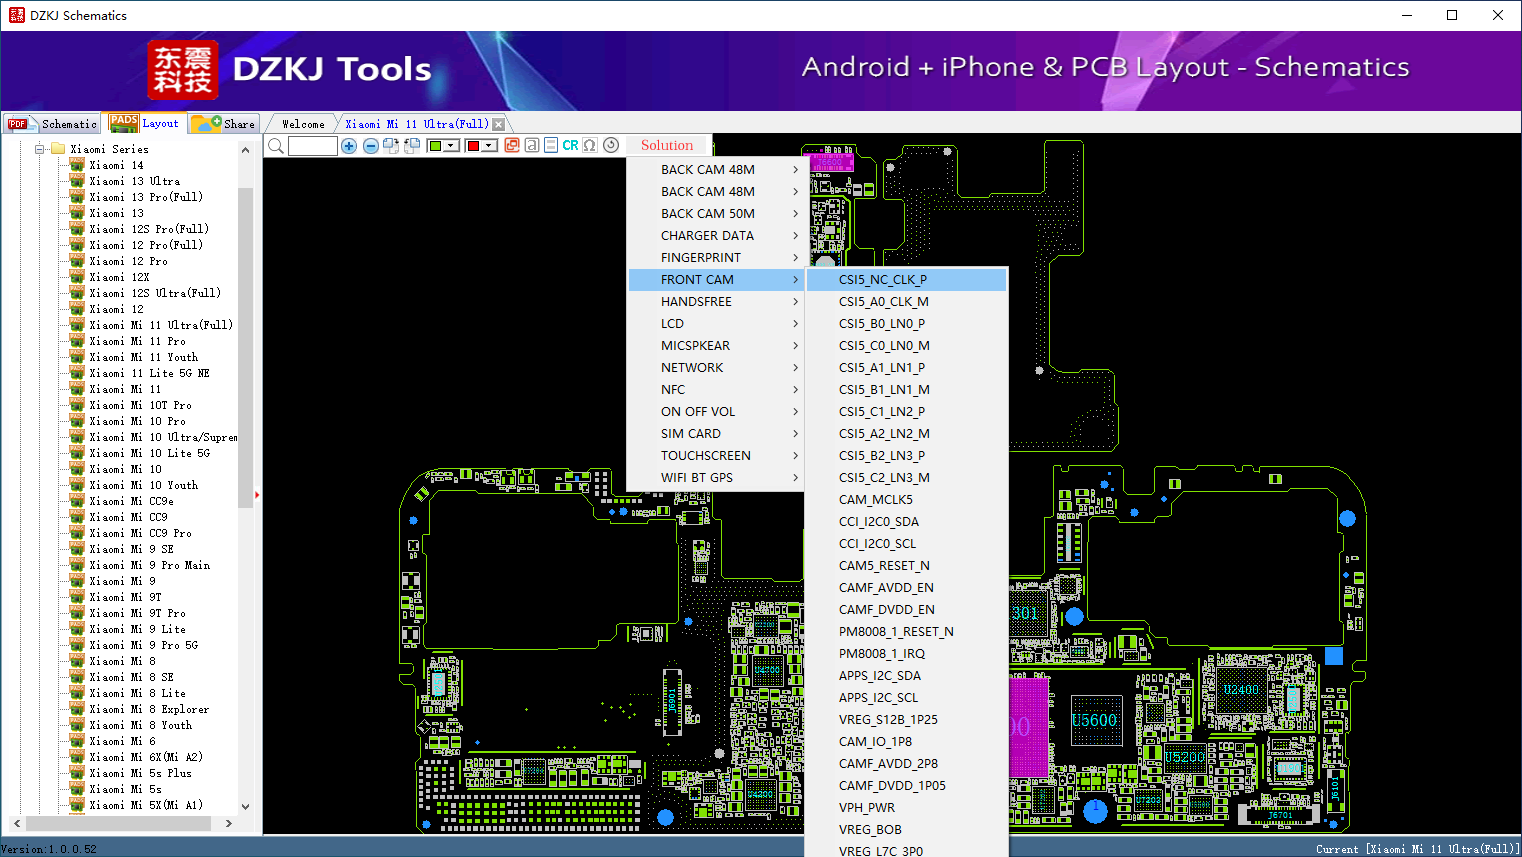Collapse the Xiaomi Series tree node
The image size is (1522, 857).
(41, 149)
